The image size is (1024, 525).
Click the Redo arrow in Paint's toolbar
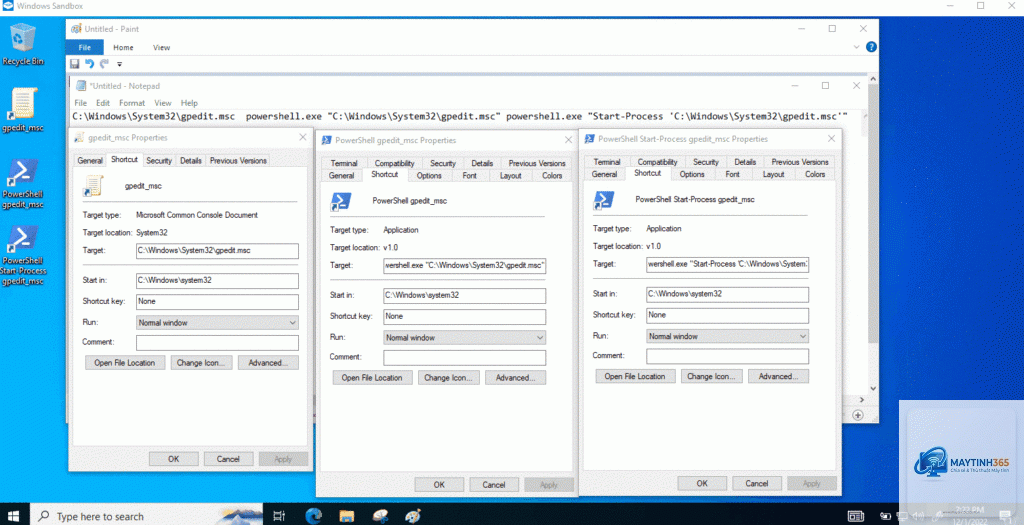point(104,64)
